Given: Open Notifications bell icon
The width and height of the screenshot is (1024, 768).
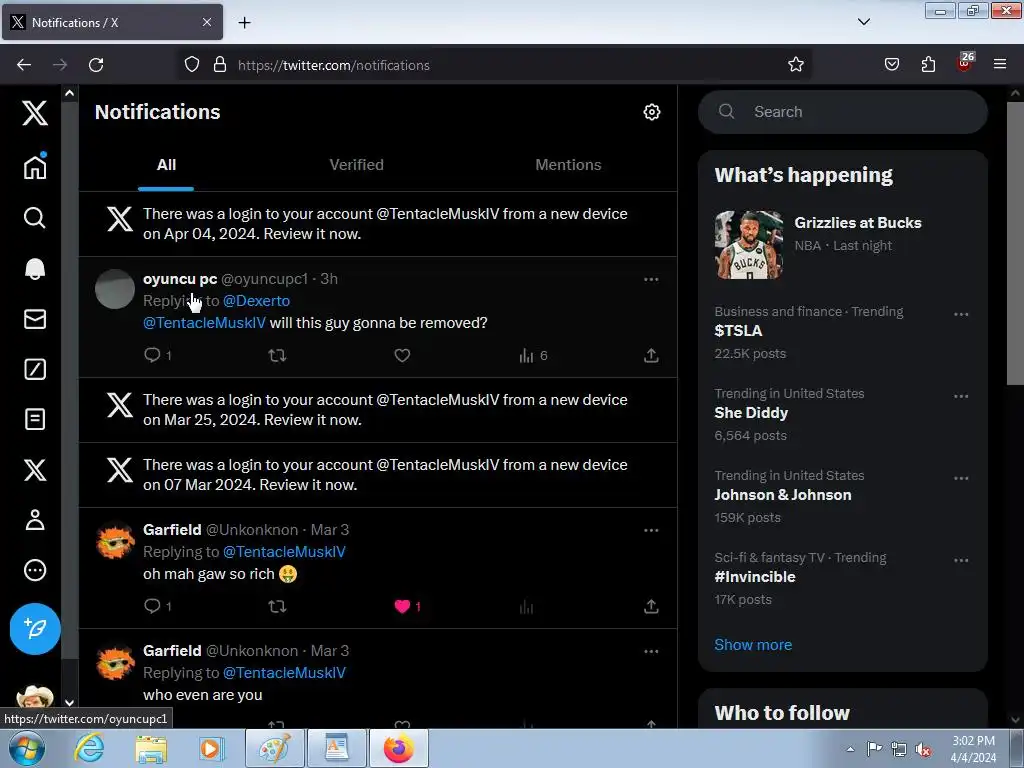Looking at the screenshot, I should (x=35, y=268).
